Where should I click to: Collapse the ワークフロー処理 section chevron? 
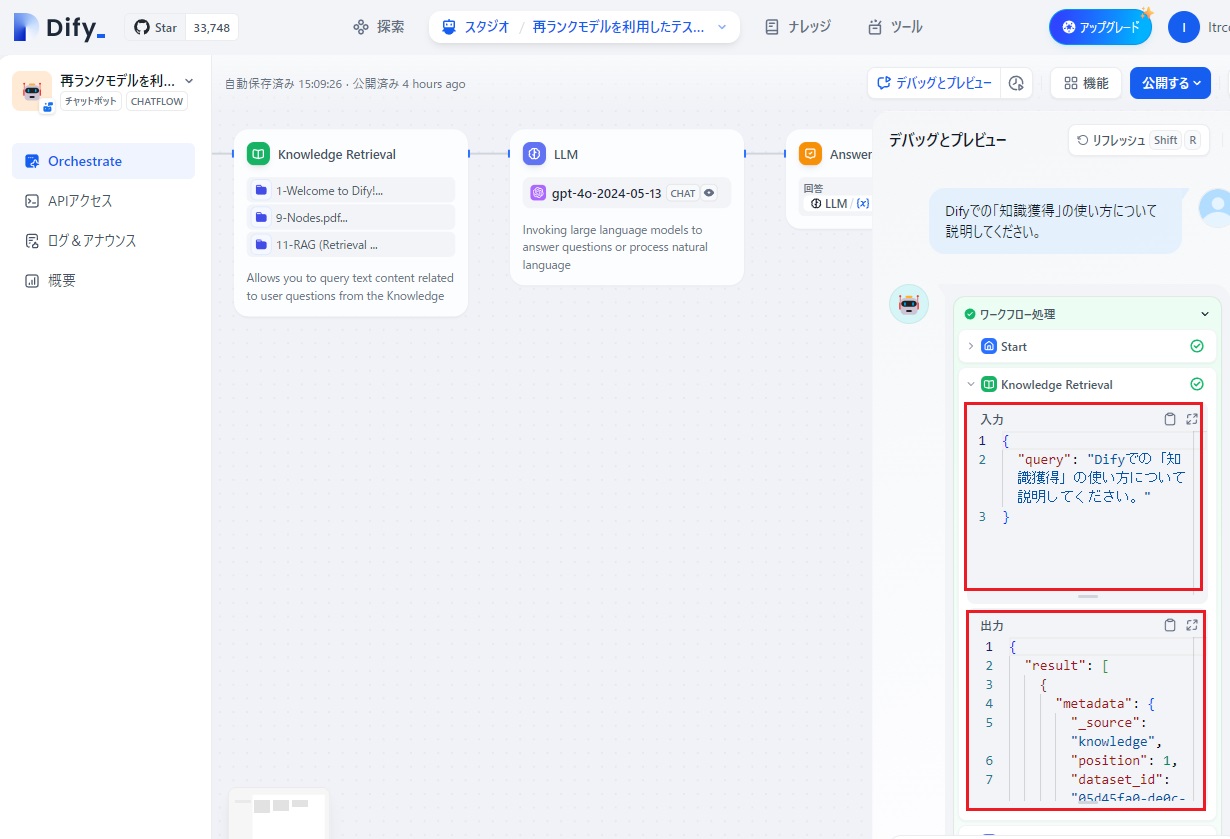click(x=1204, y=314)
